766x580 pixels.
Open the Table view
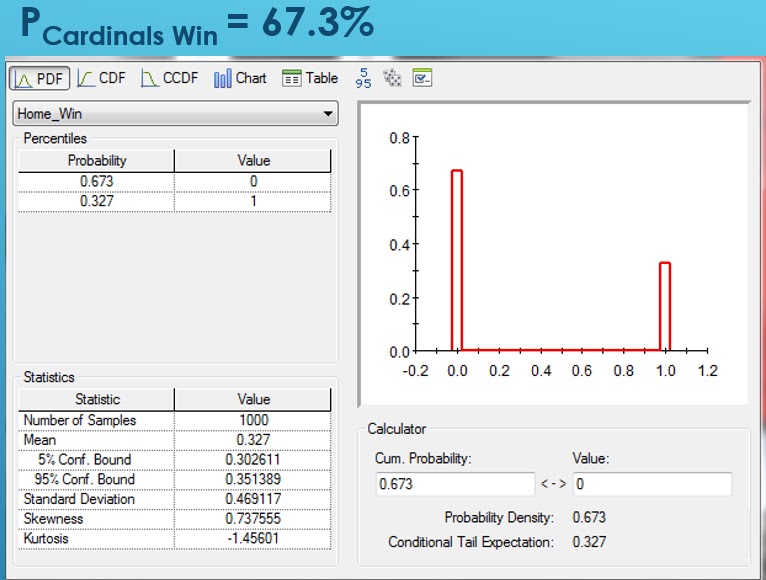point(310,78)
